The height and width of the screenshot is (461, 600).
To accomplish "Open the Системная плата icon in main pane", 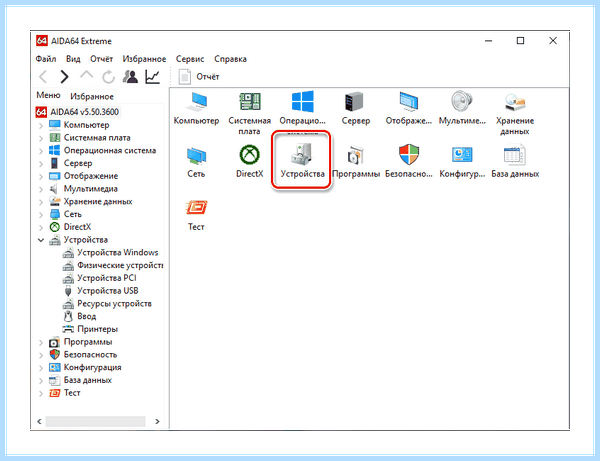I will point(249,113).
